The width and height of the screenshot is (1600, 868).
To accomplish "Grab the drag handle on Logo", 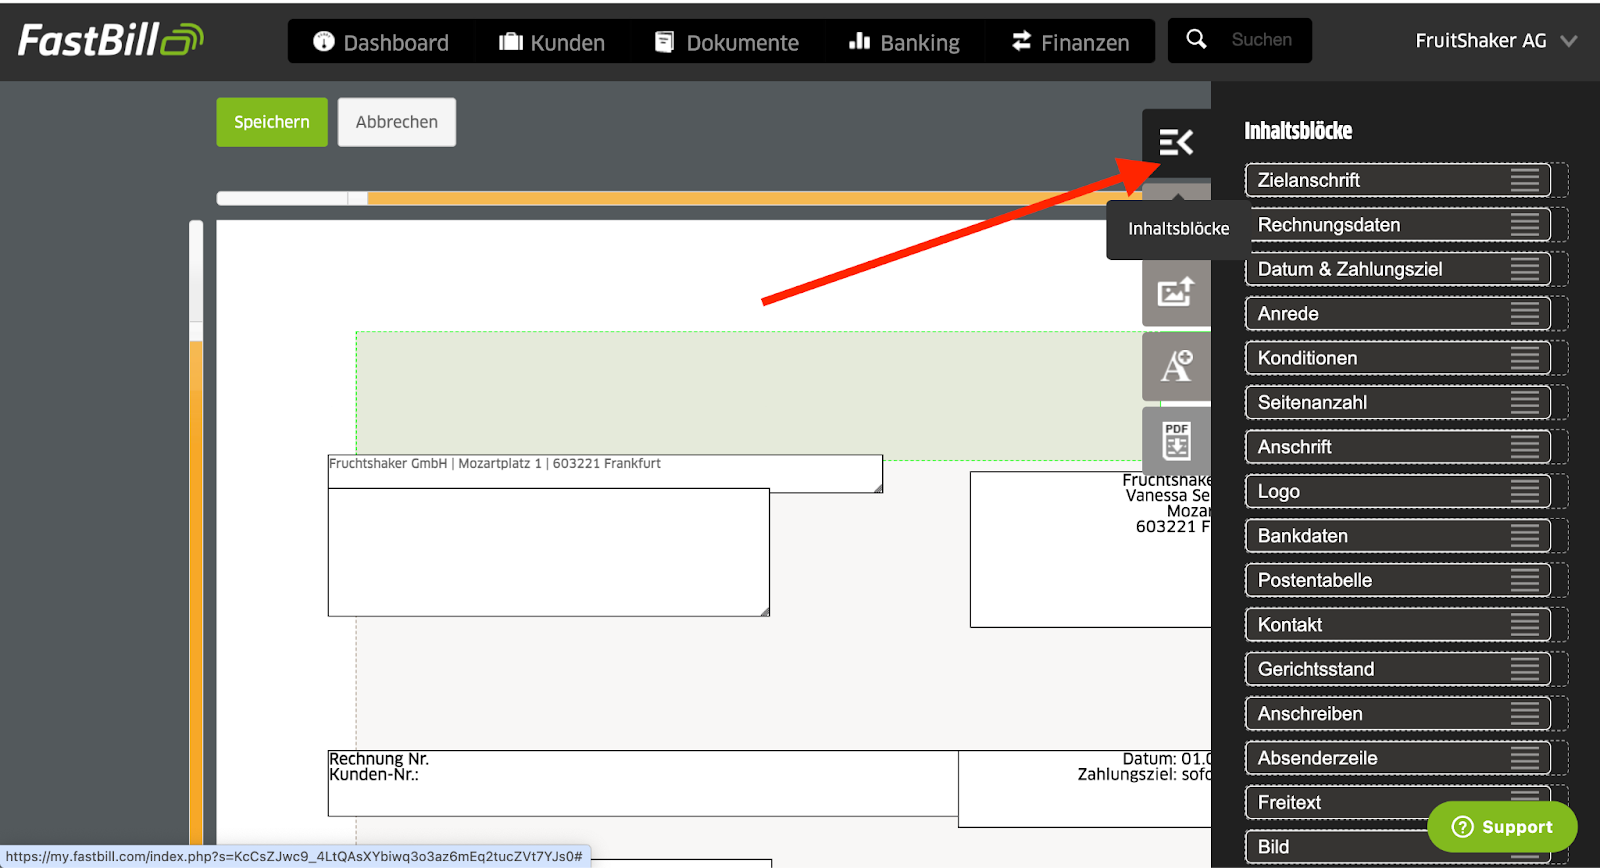I will pos(1525,492).
